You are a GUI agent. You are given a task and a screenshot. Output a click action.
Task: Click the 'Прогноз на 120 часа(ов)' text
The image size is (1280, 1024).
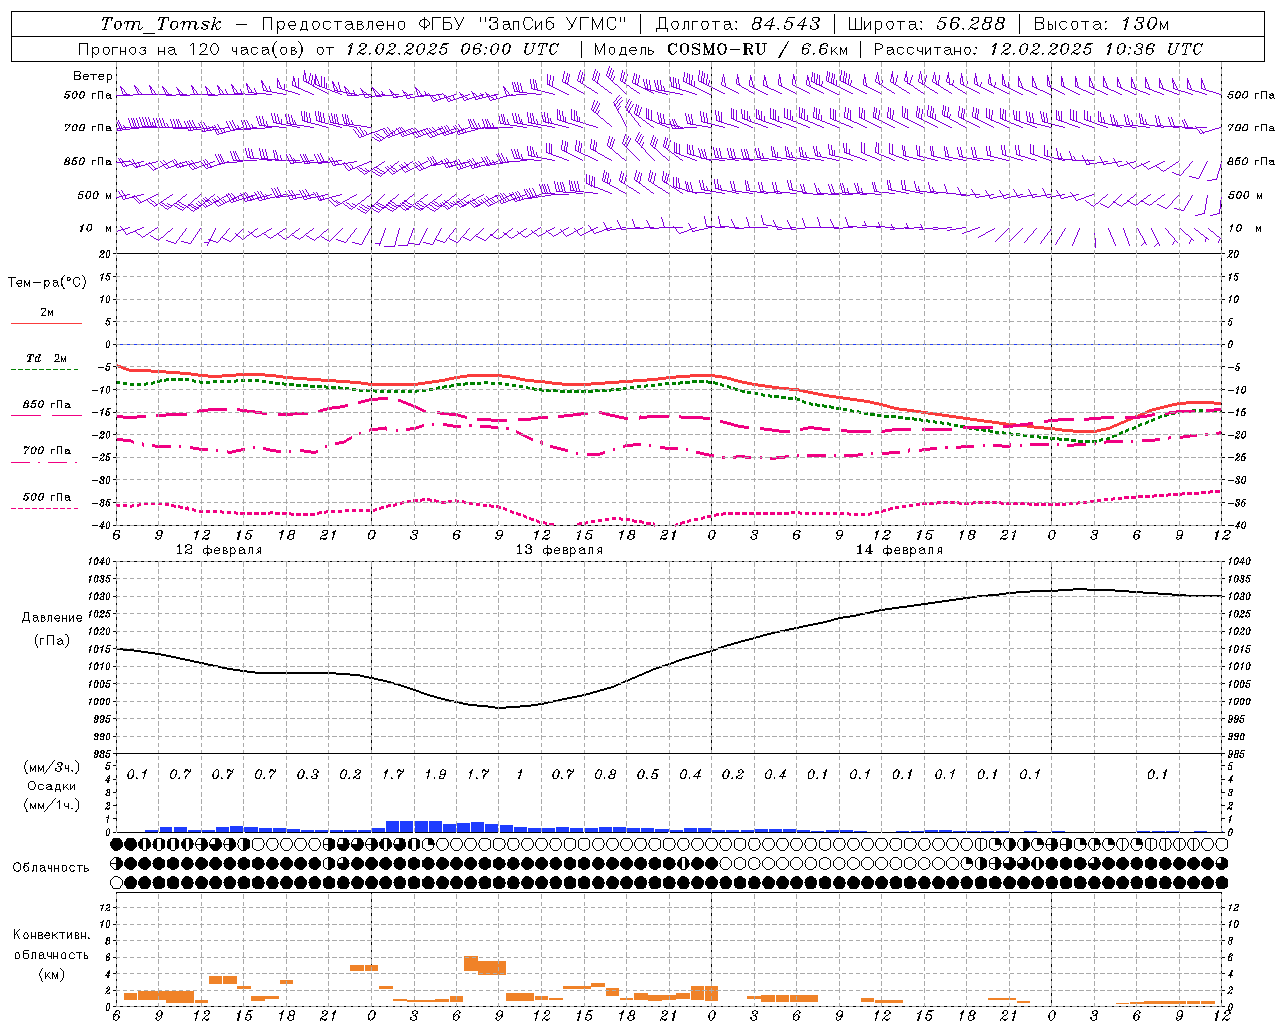(192, 49)
